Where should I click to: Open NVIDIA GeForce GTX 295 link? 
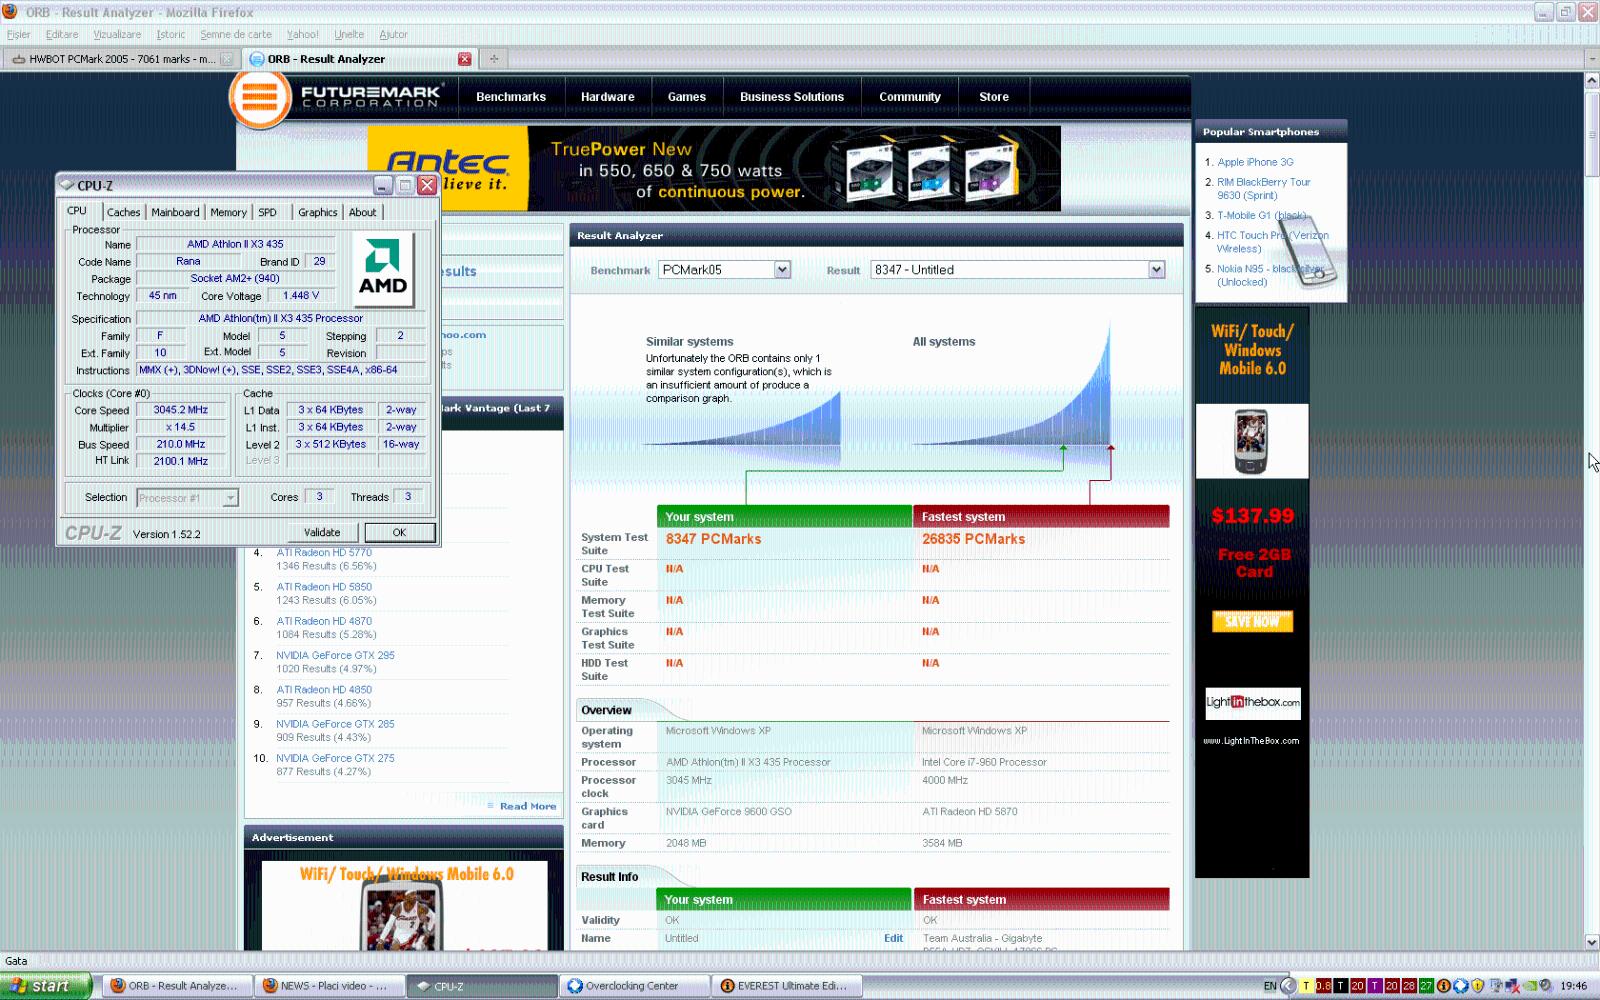click(335, 655)
